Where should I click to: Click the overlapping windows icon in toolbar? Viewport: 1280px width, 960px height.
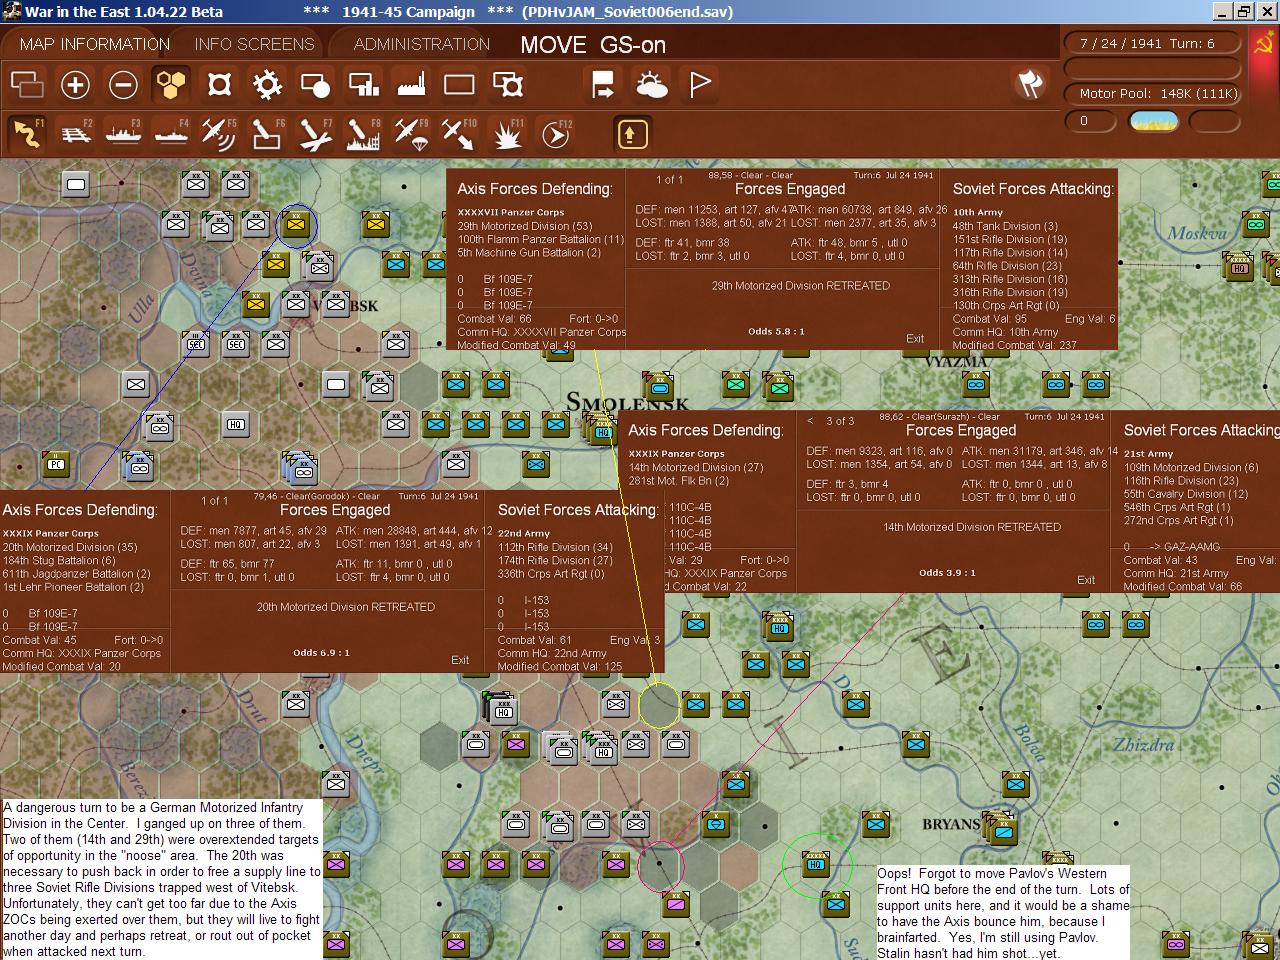pos(27,85)
